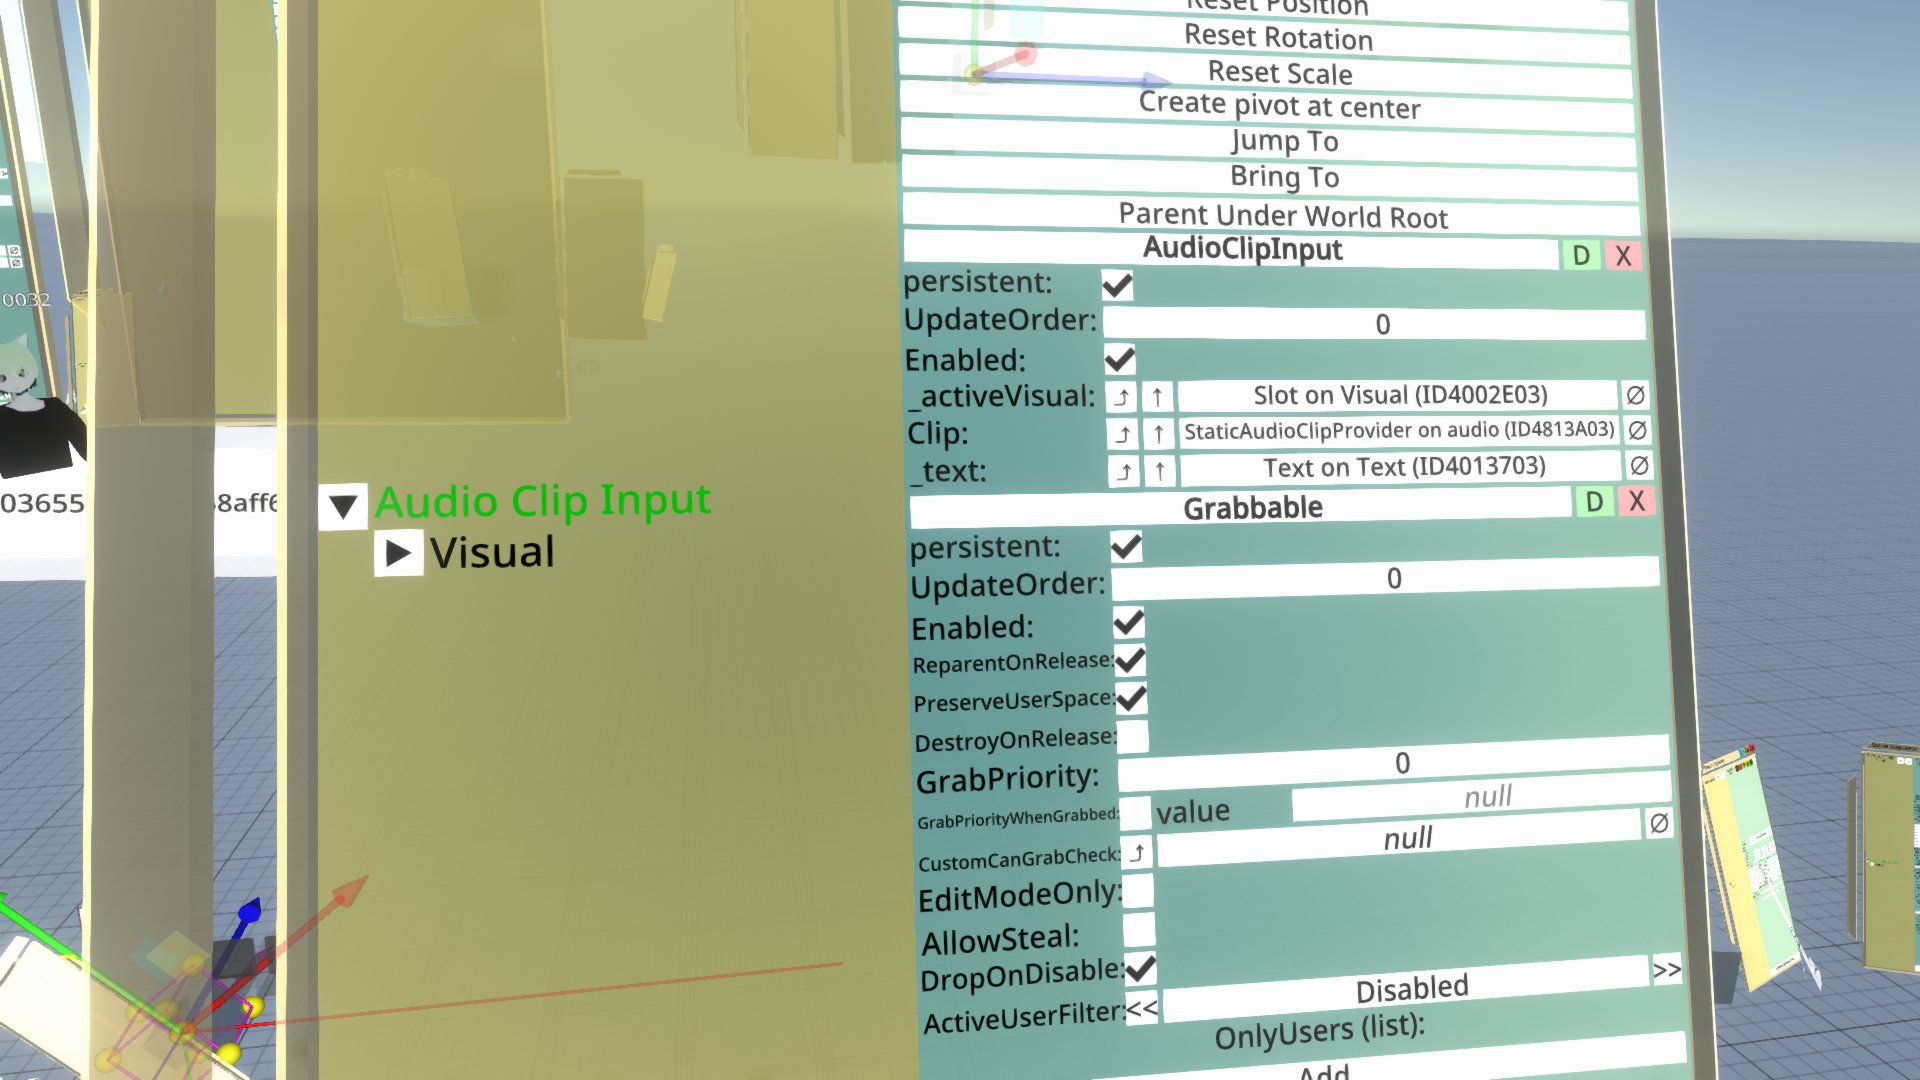1920x1080 pixels.
Task: Click the D button on AudioClipInput
Action: point(1581,255)
